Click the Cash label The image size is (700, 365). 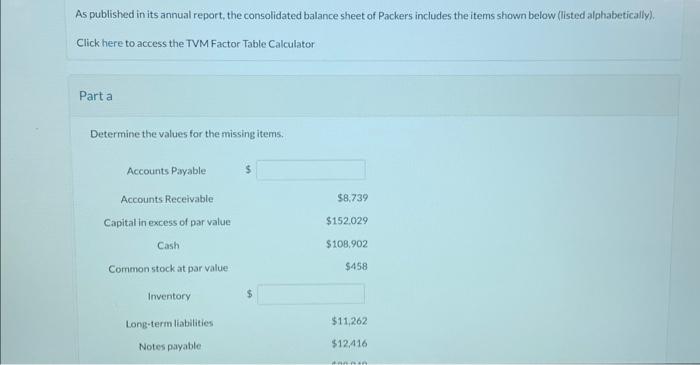point(168,245)
